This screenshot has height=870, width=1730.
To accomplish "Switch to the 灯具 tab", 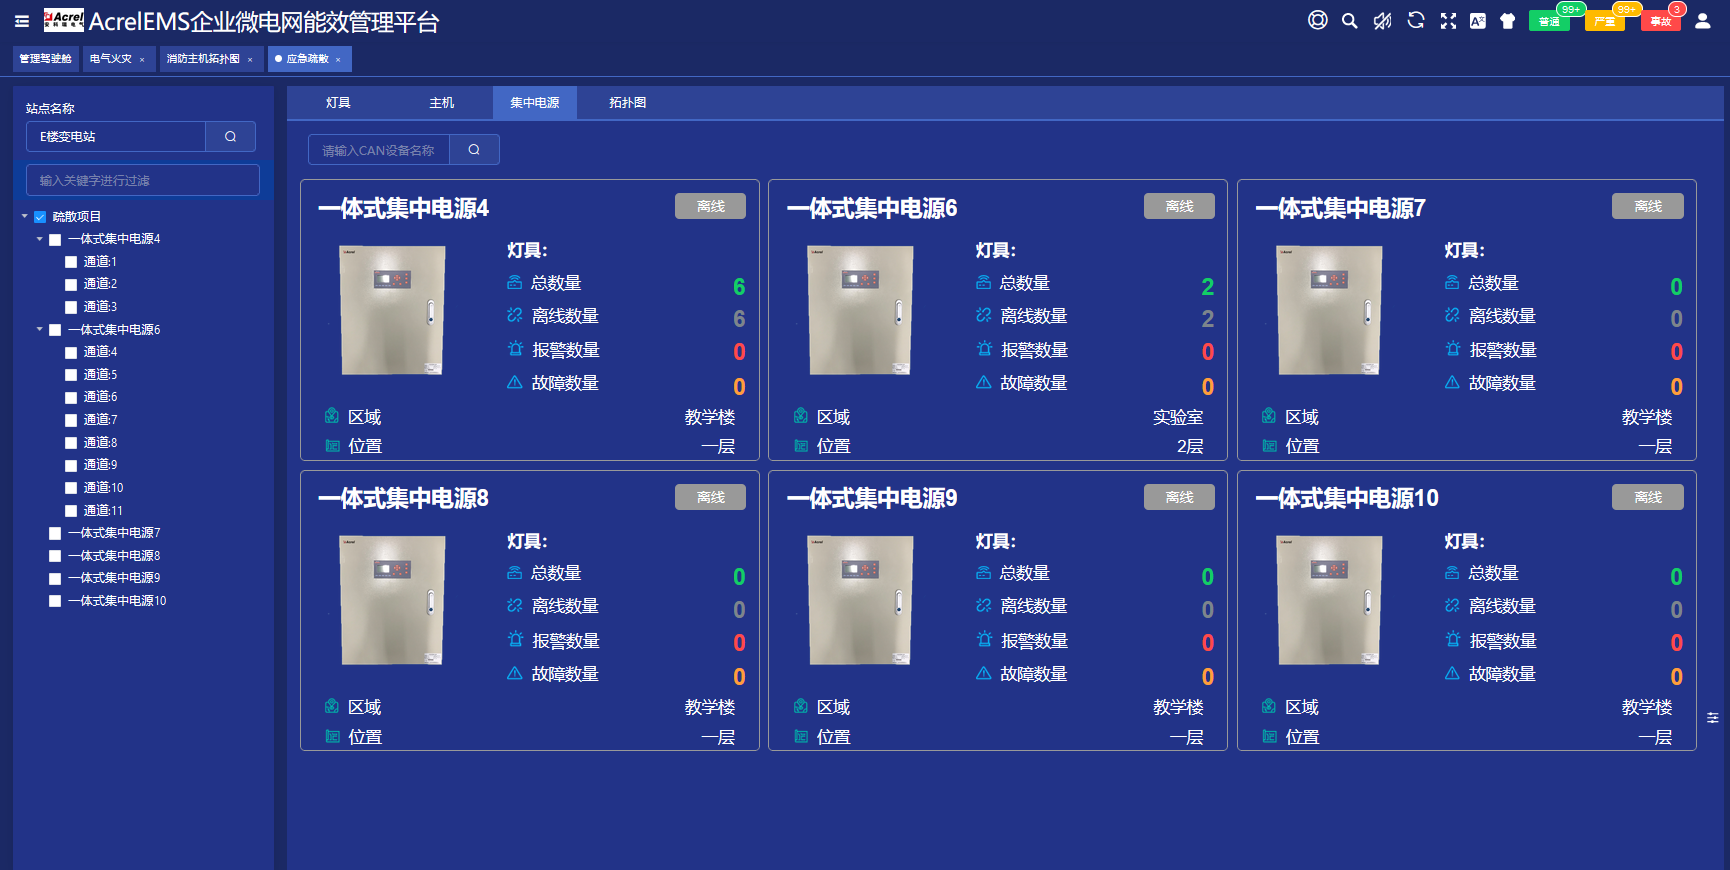I will click(x=338, y=103).
